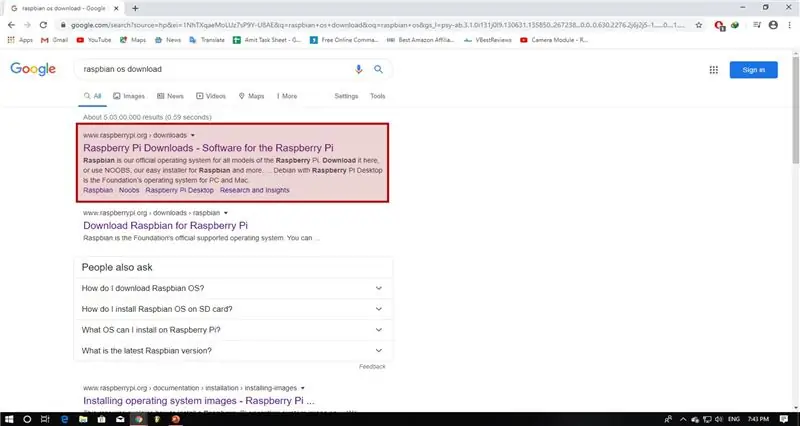
Task: Open the More search options menu
Action: [287, 96]
